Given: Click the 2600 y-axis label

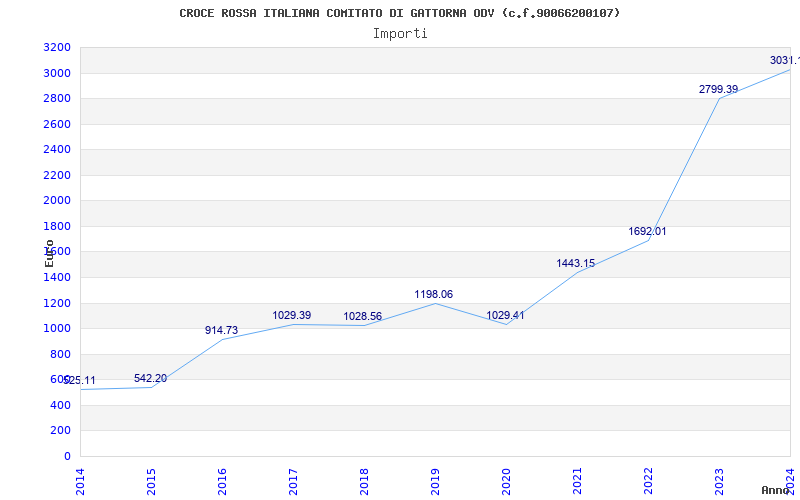Looking at the screenshot, I should [x=57, y=124].
